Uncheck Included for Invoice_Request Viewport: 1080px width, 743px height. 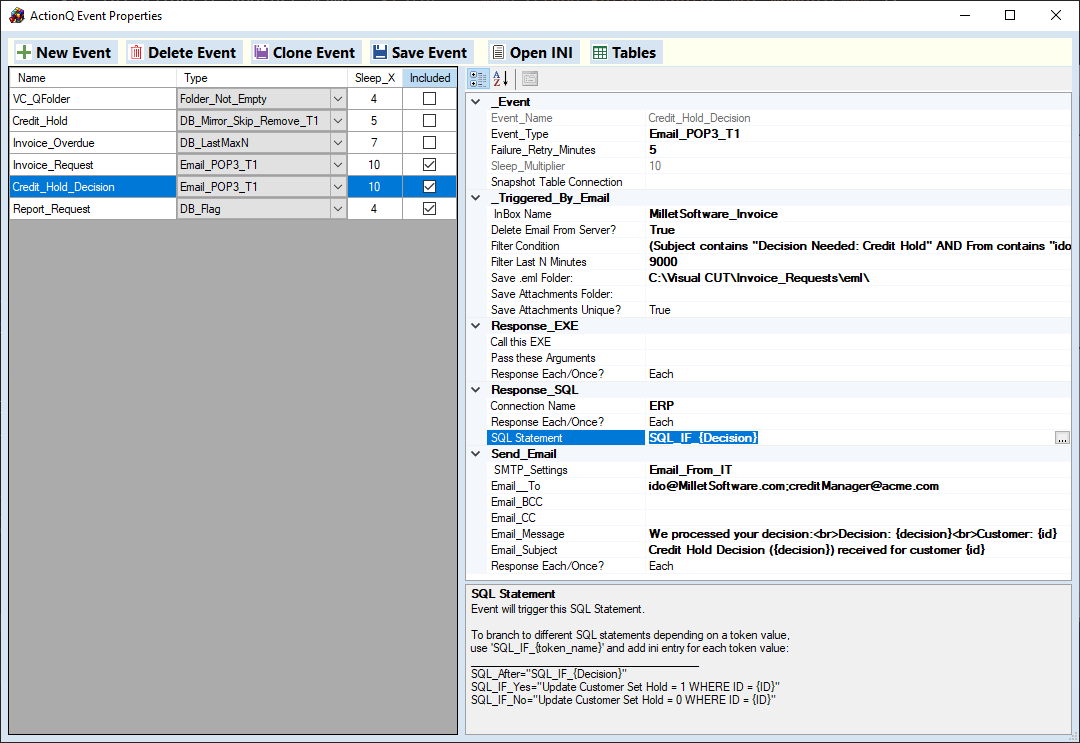coord(429,165)
